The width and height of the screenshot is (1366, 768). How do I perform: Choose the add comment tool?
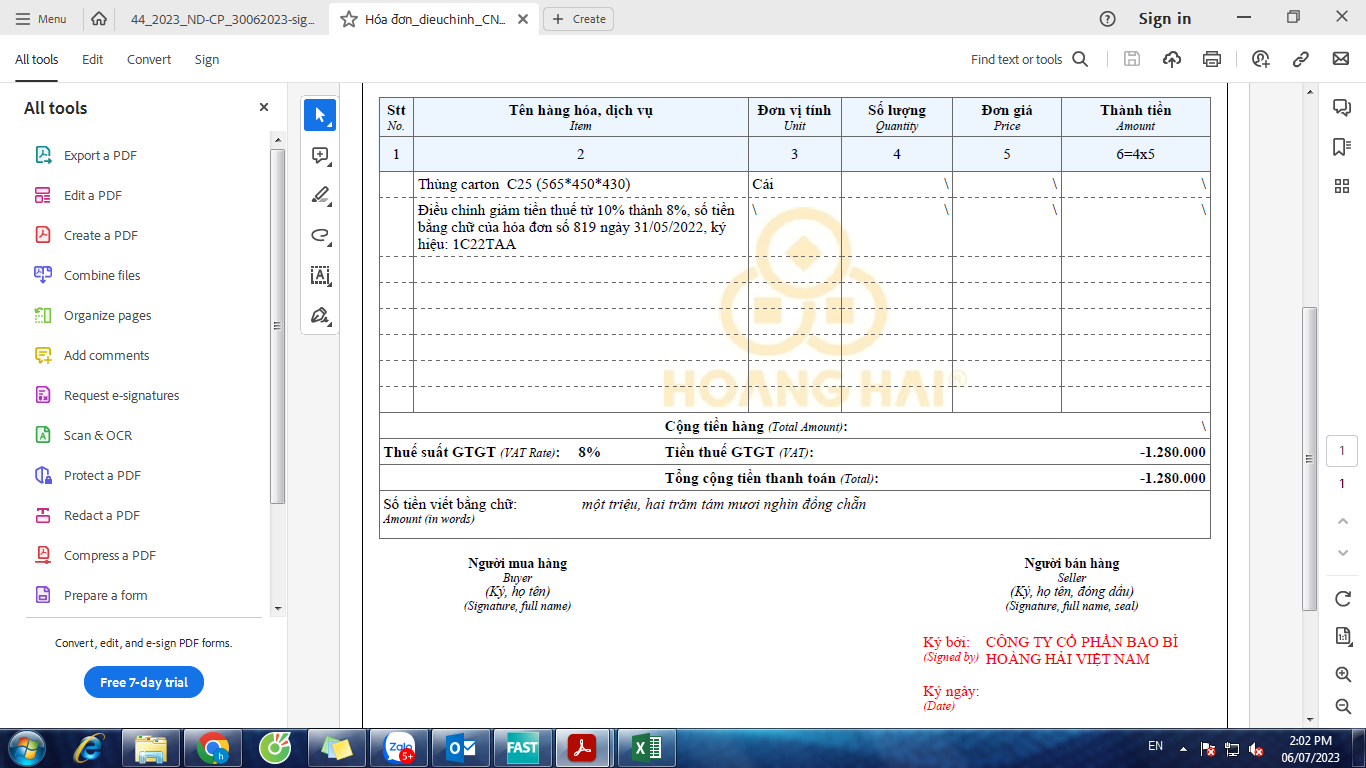(320, 156)
